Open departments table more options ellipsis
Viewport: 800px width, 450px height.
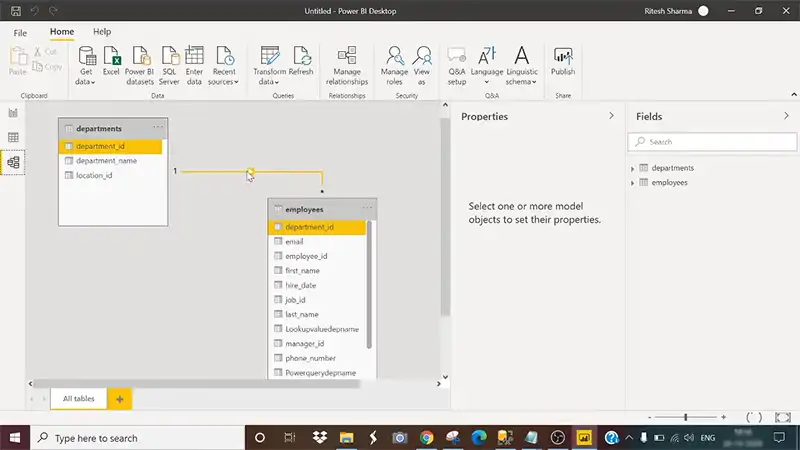point(158,127)
